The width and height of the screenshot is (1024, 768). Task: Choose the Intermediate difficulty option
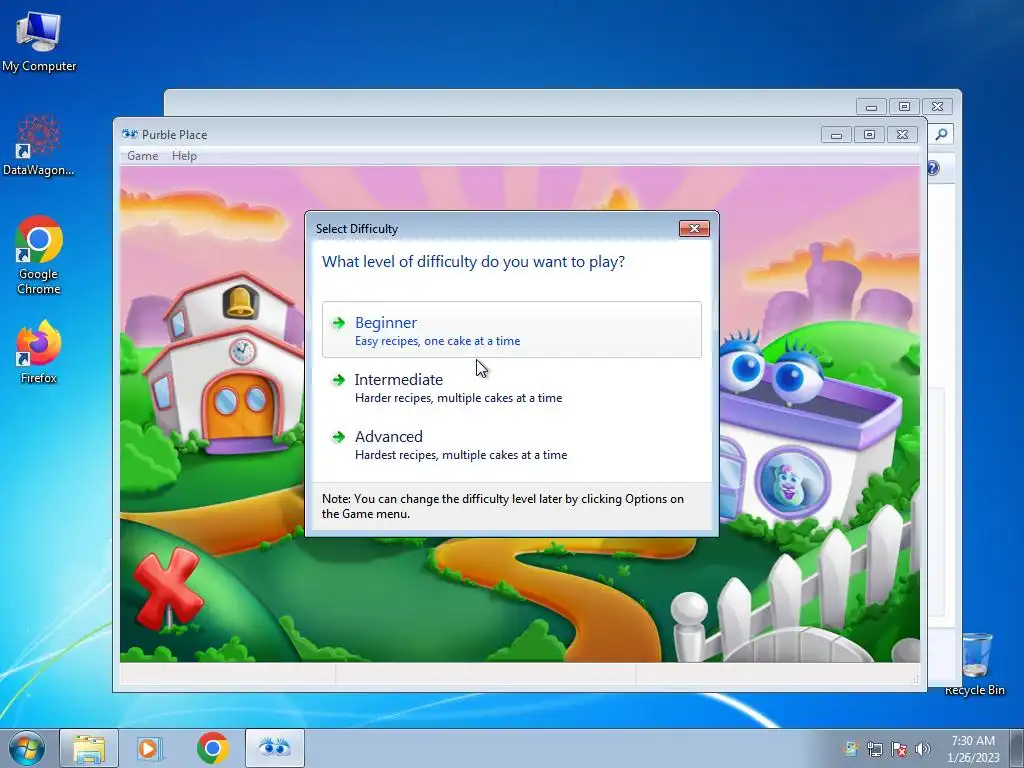511,387
